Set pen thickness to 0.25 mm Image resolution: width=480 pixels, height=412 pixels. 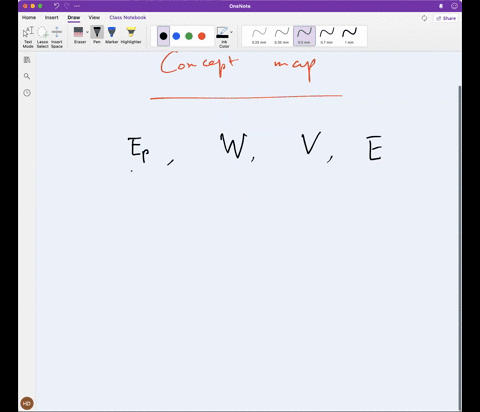click(259, 36)
